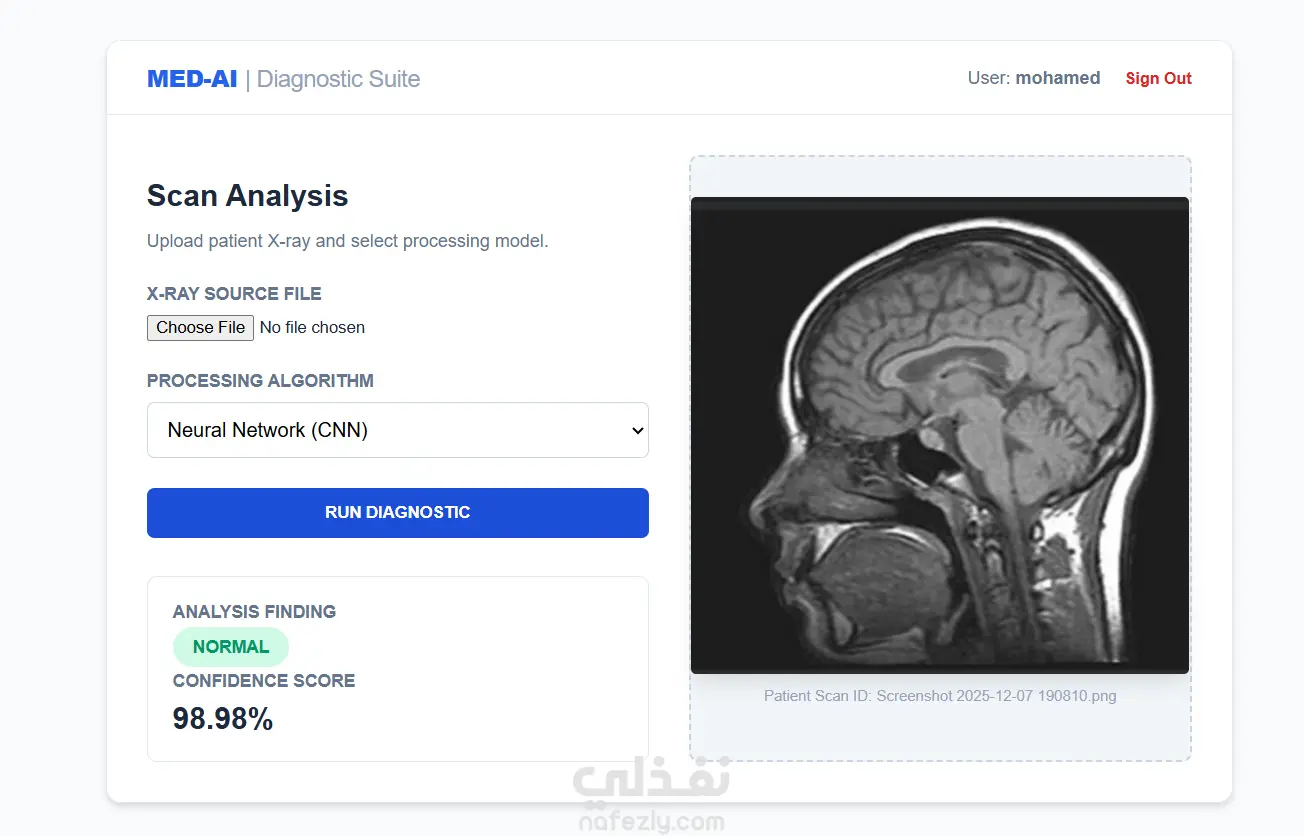Click the dropdown chevron arrow

click(x=637, y=431)
